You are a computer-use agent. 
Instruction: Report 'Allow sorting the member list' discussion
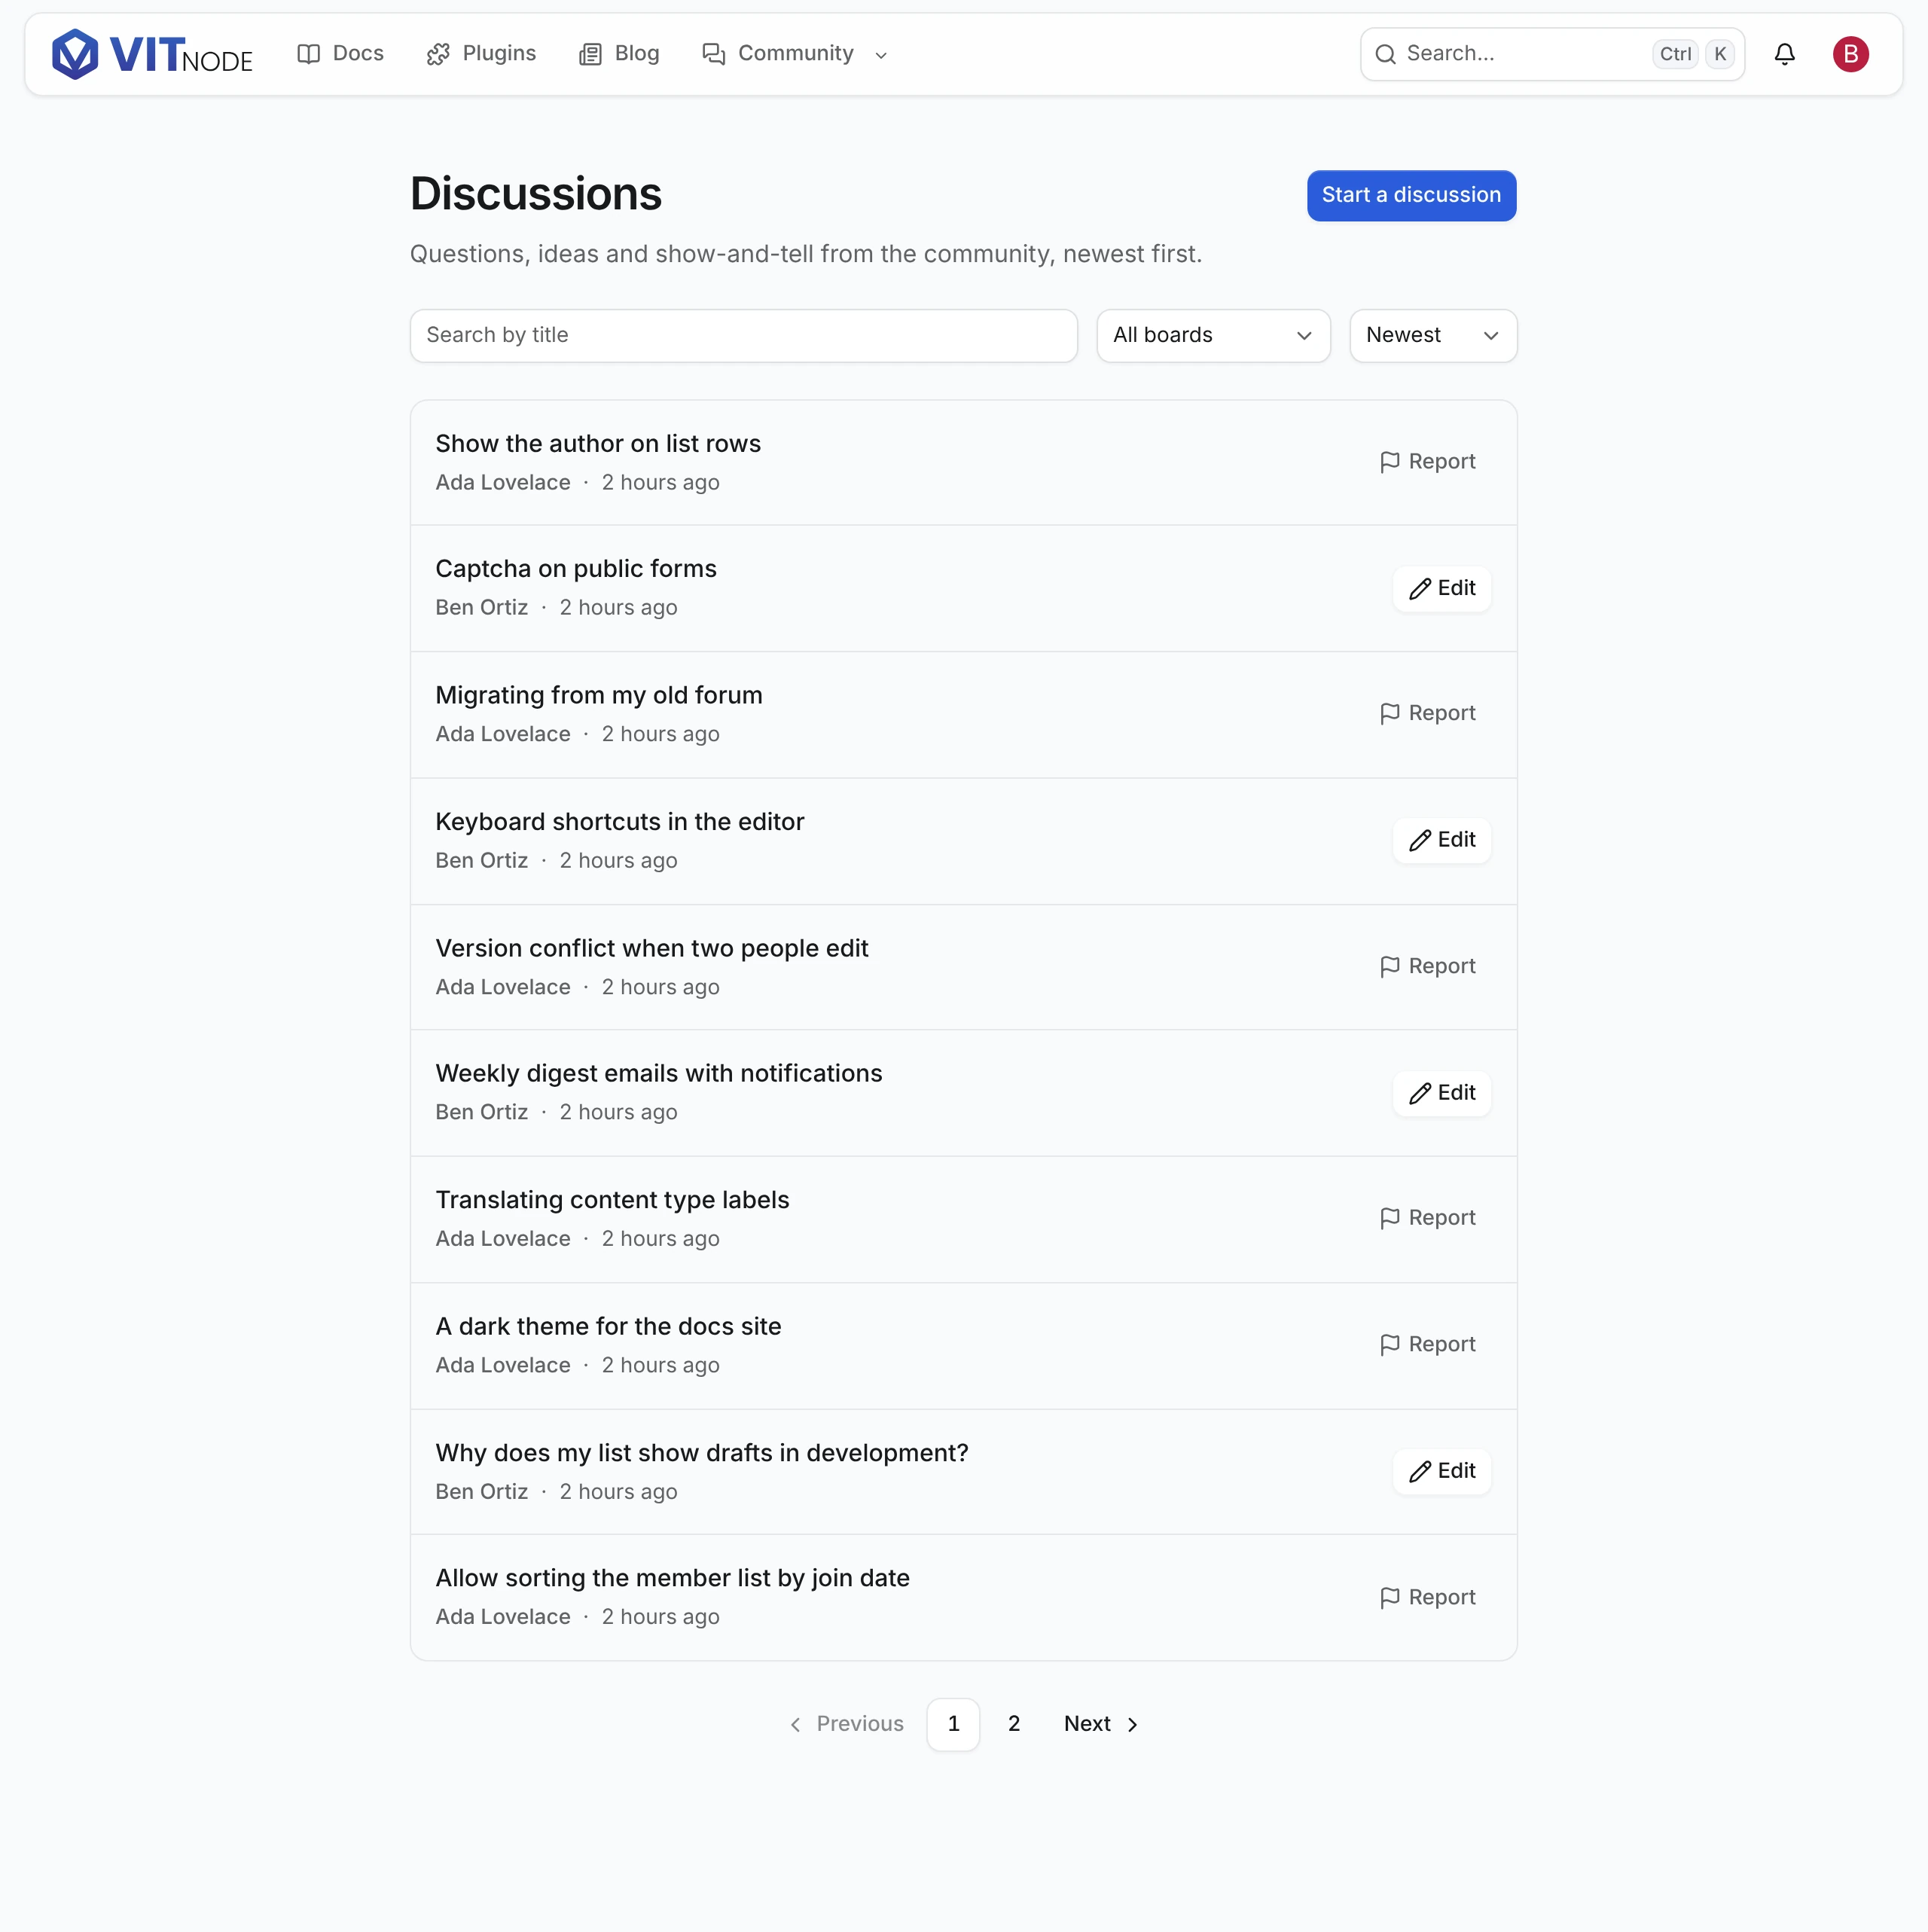1427,1598
